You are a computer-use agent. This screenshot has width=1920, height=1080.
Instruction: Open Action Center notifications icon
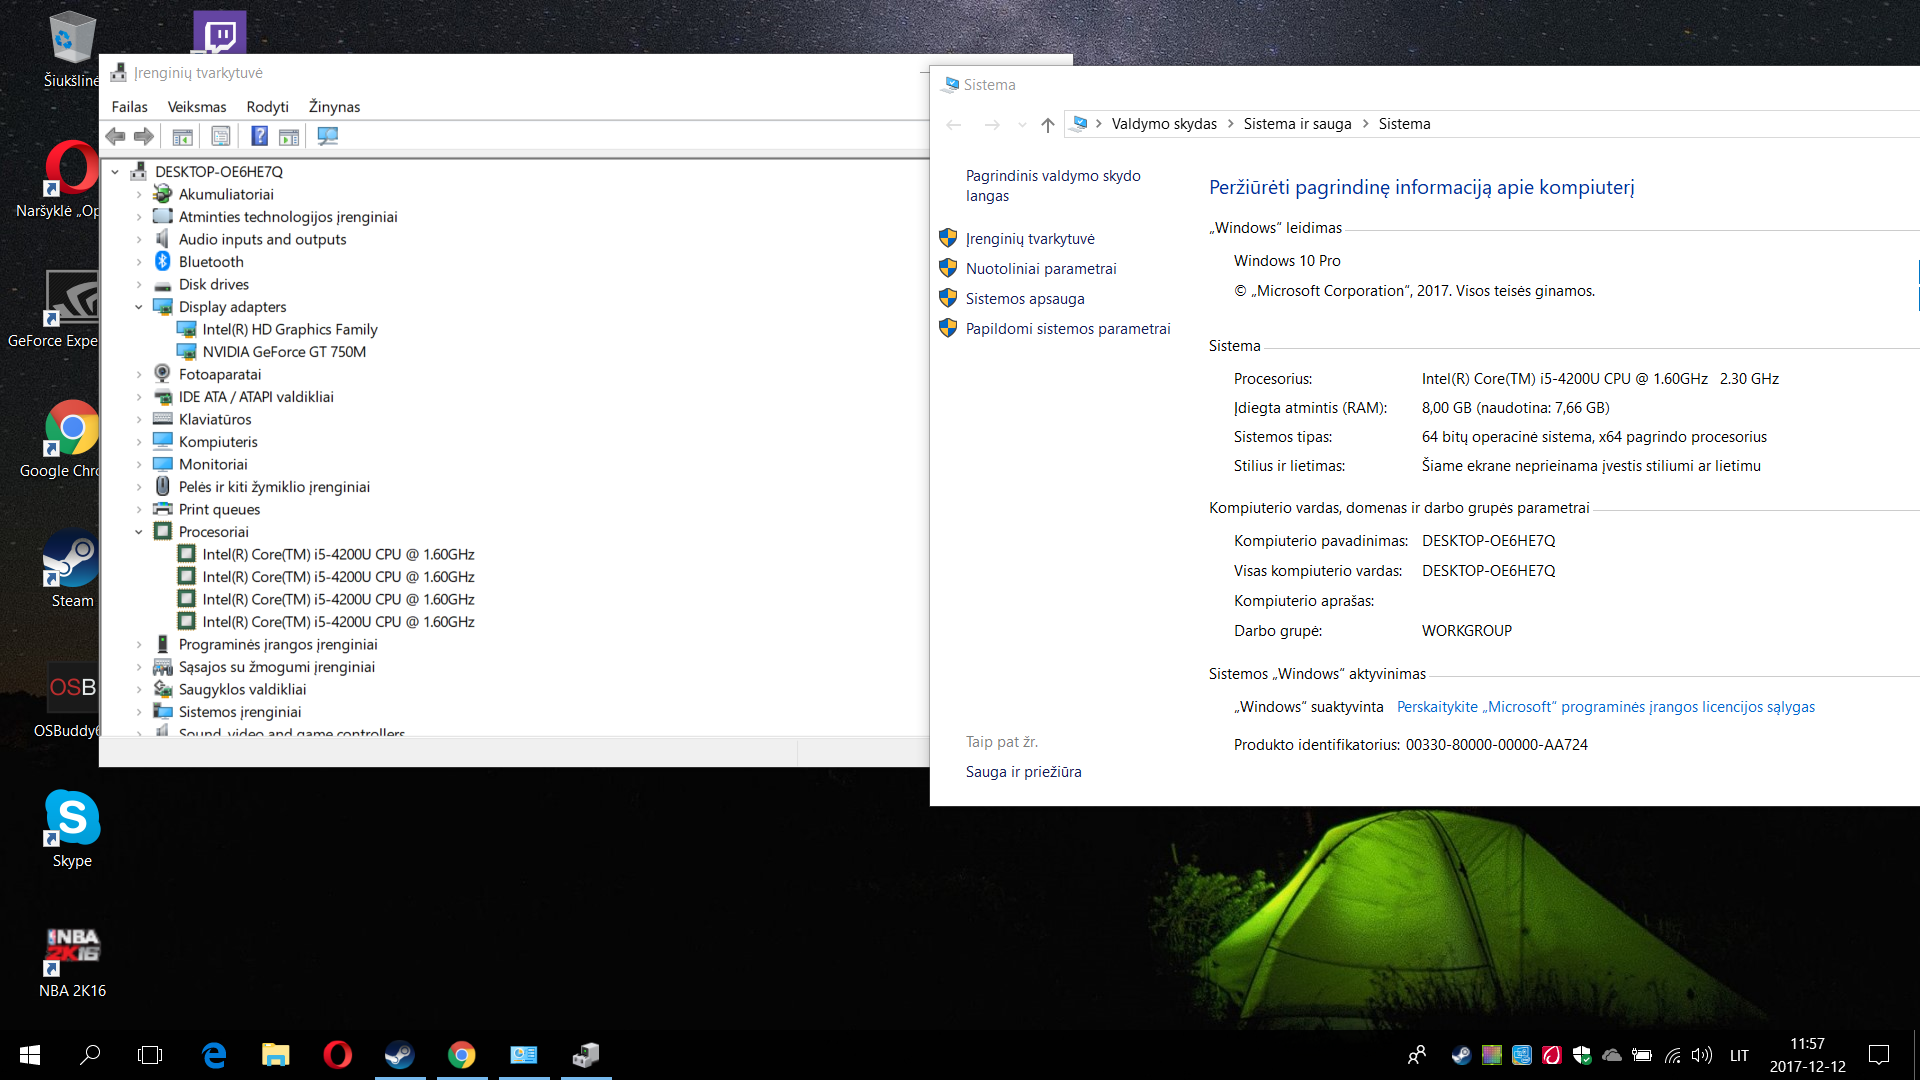coord(1879,1055)
